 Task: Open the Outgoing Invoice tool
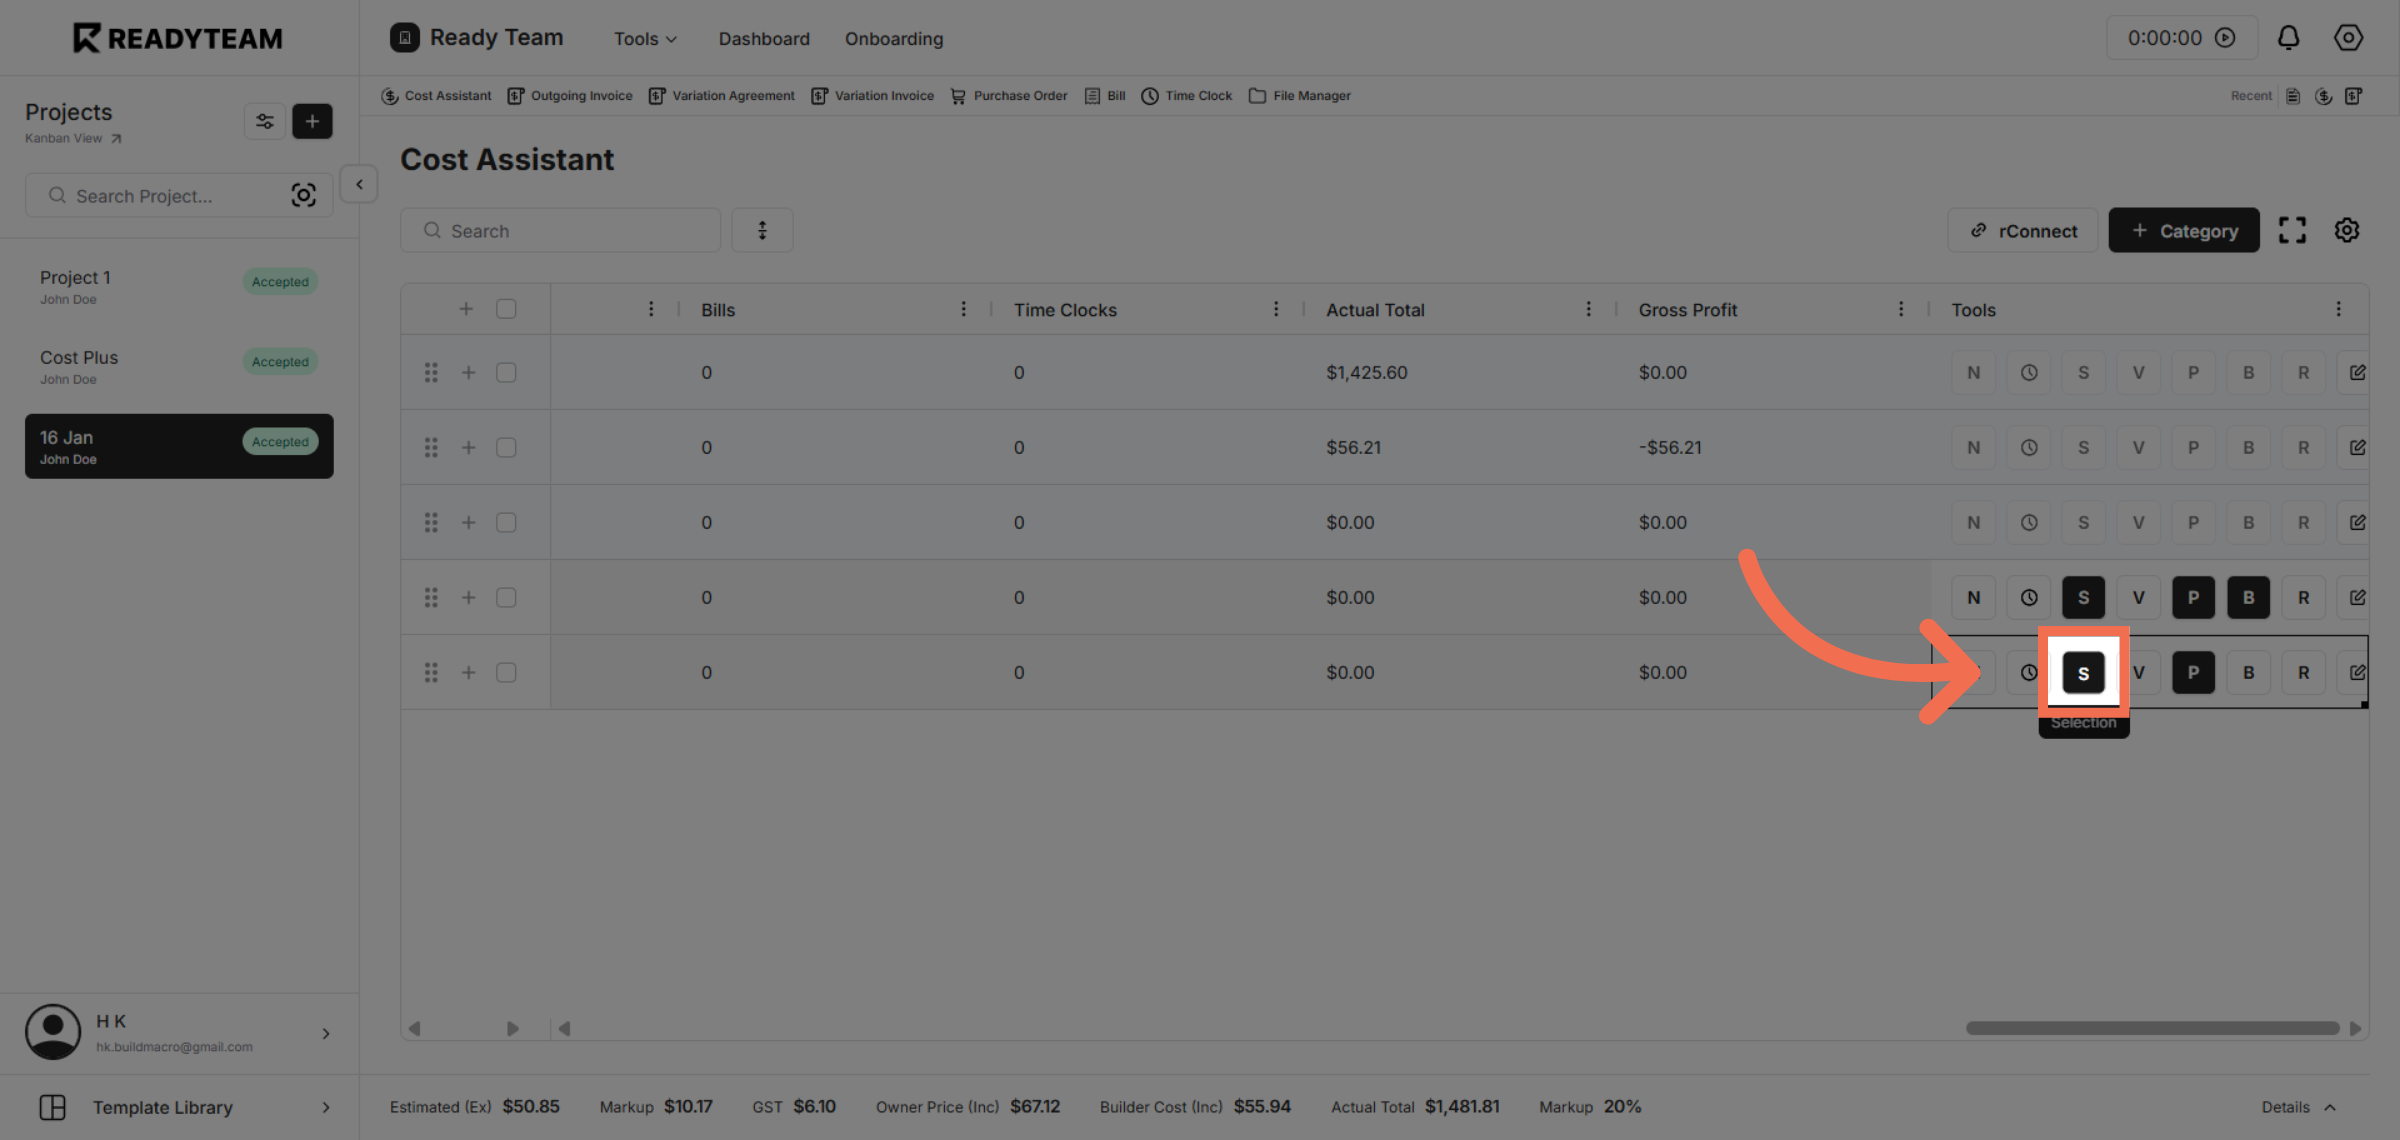point(569,95)
